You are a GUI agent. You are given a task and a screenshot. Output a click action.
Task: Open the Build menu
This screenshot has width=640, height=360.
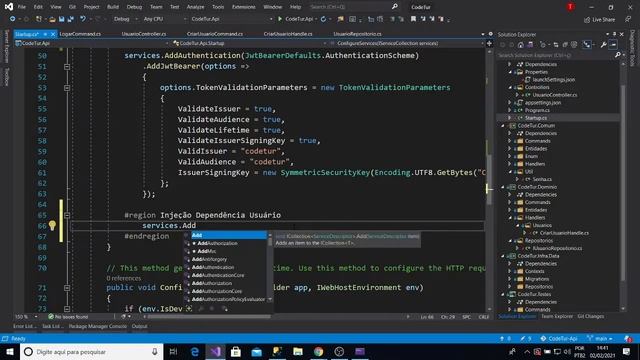coord(113,7)
